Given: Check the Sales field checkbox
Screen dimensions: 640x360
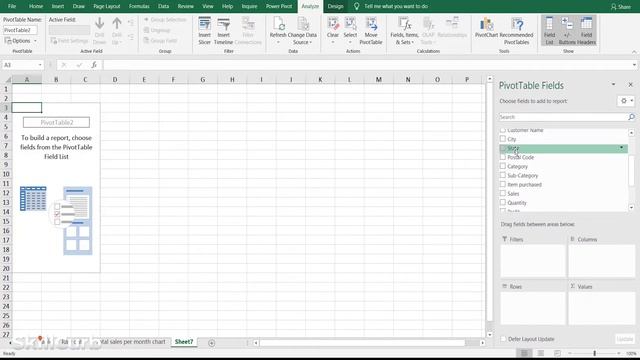Looking at the screenshot, I should pos(503,193).
